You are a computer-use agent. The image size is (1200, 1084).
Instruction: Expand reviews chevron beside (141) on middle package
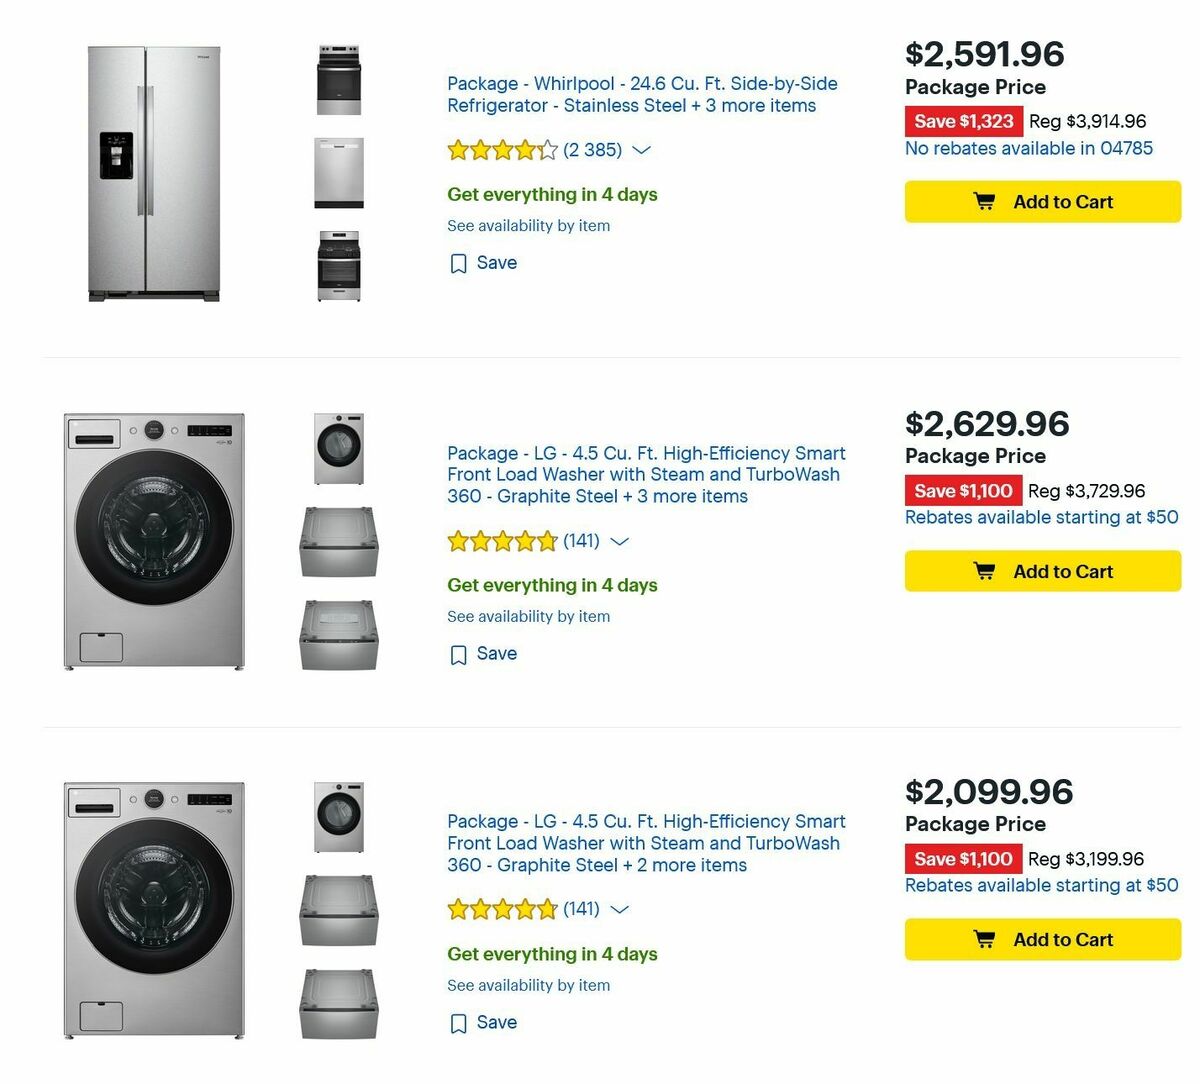[620, 541]
